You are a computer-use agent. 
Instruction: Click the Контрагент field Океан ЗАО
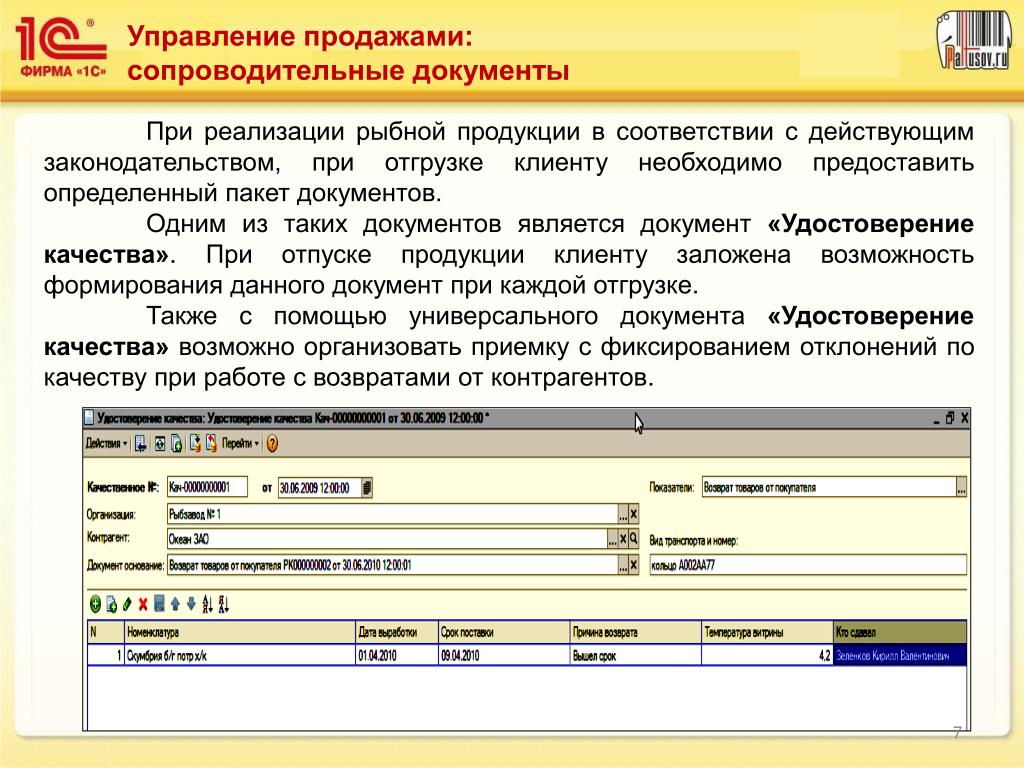coord(387,539)
